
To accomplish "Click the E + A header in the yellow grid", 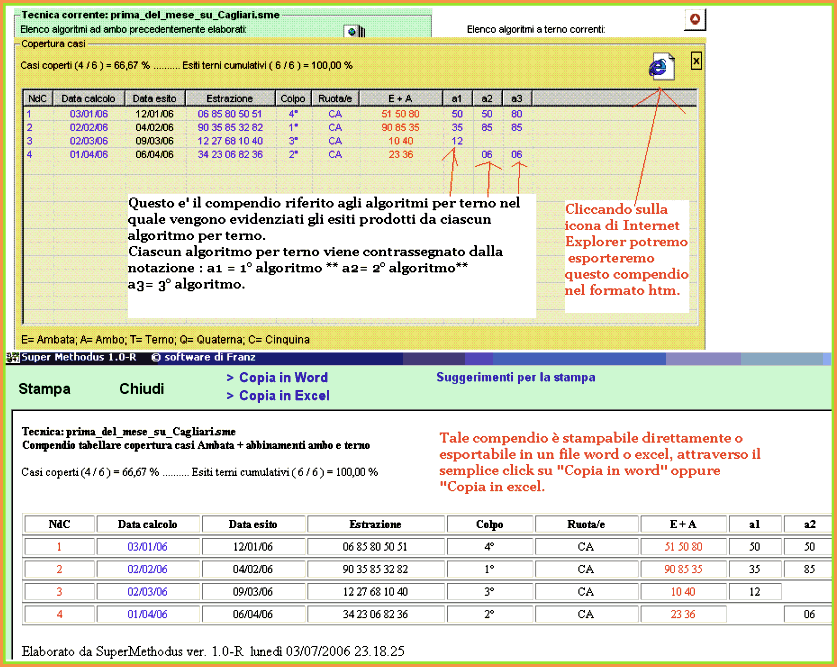I will coord(400,98).
